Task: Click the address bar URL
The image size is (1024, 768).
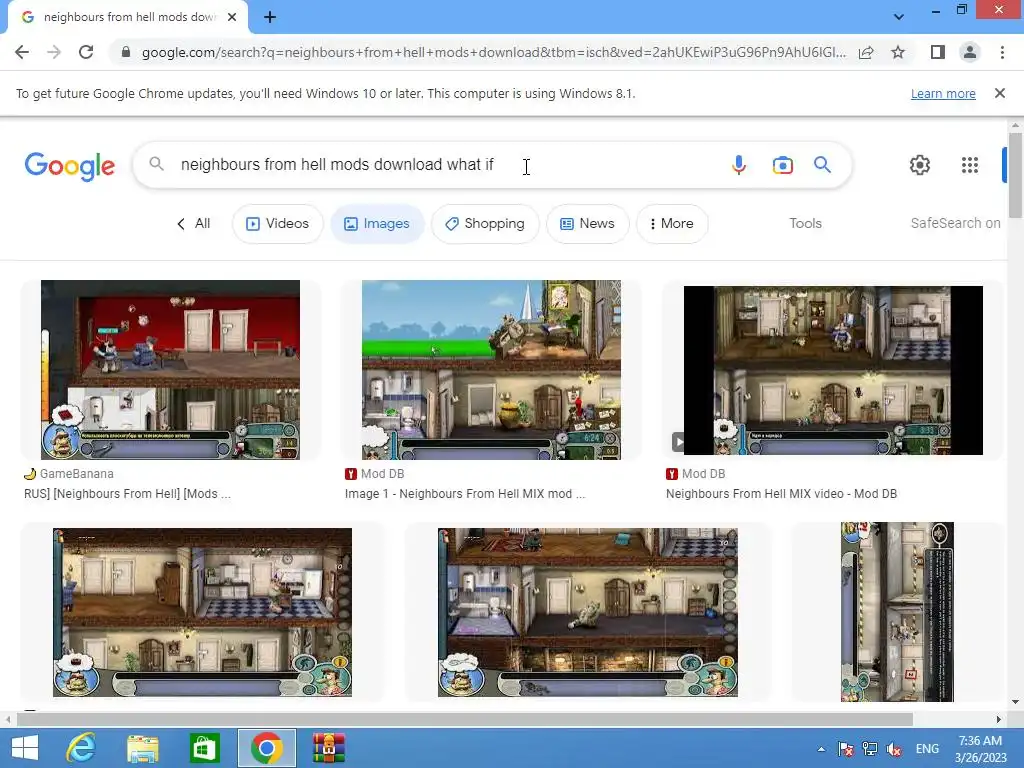Action: click(494, 52)
